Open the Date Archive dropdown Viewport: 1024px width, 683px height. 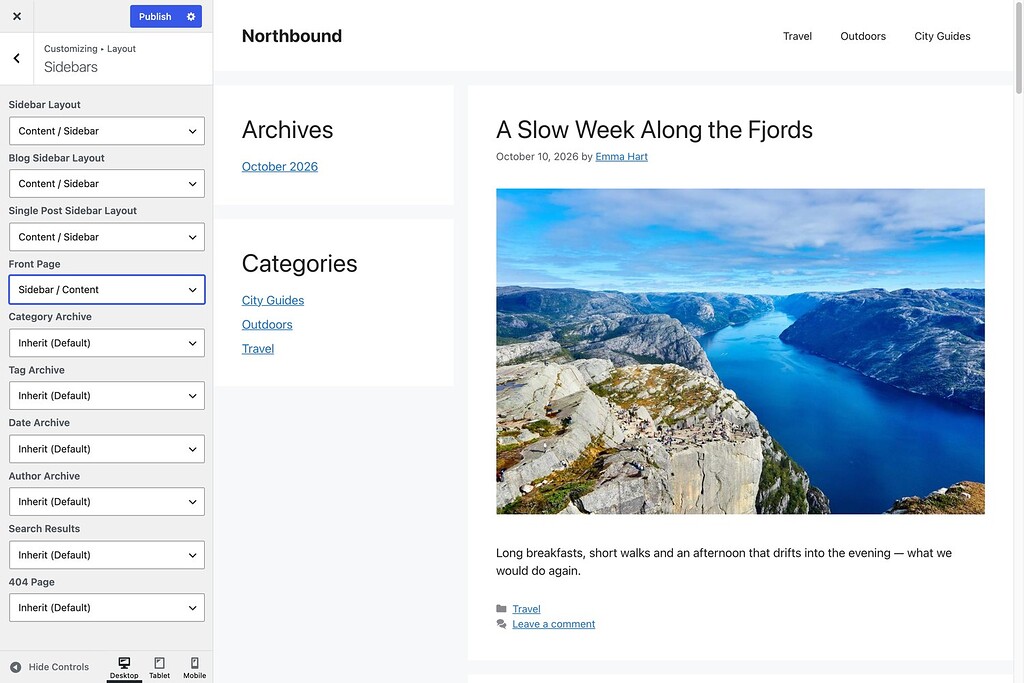pyautogui.click(x=106, y=449)
